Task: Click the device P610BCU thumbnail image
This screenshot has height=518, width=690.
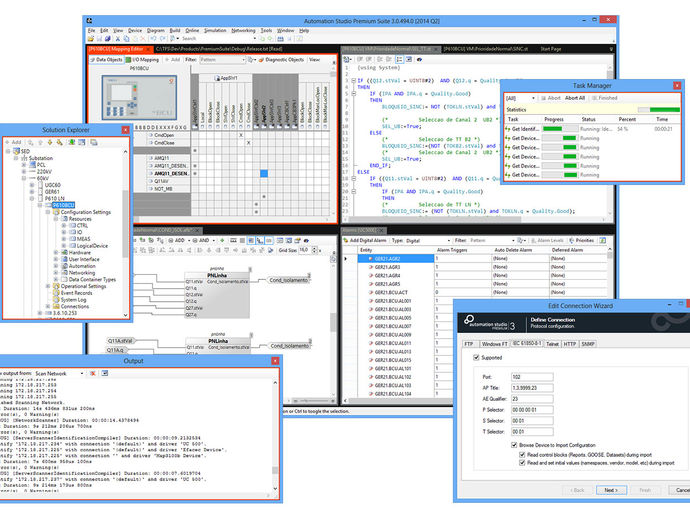Action: click(x=139, y=97)
